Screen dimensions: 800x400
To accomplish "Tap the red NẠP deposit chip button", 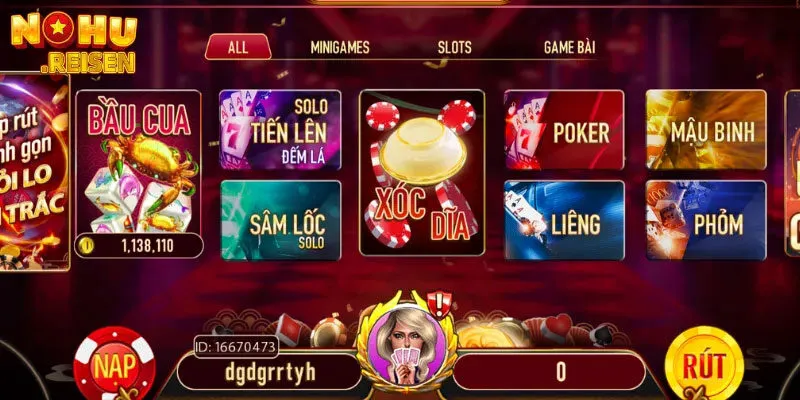I will tap(114, 364).
